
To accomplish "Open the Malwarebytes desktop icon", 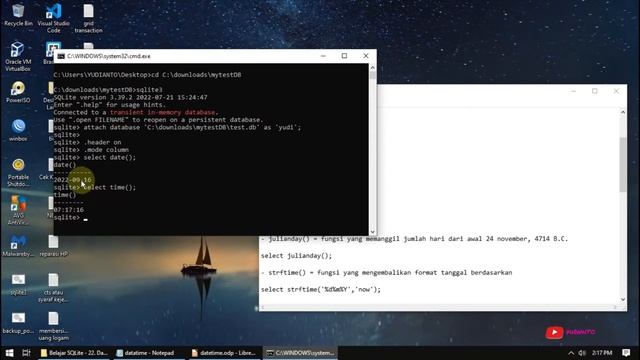I will pos(18,246).
